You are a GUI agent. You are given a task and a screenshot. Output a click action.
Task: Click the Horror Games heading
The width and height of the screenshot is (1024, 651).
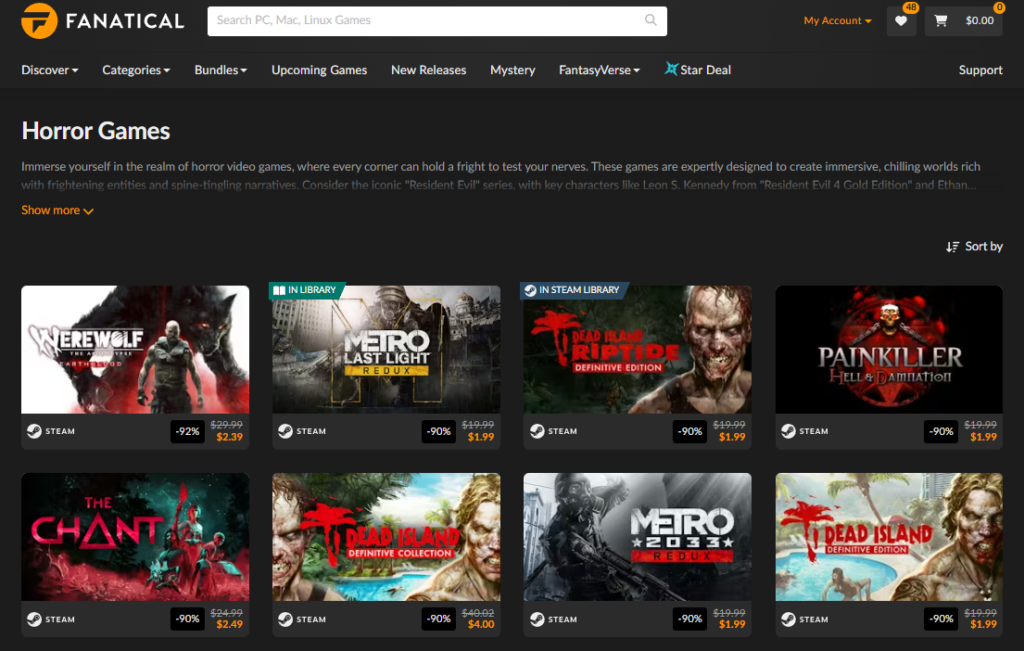(96, 131)
